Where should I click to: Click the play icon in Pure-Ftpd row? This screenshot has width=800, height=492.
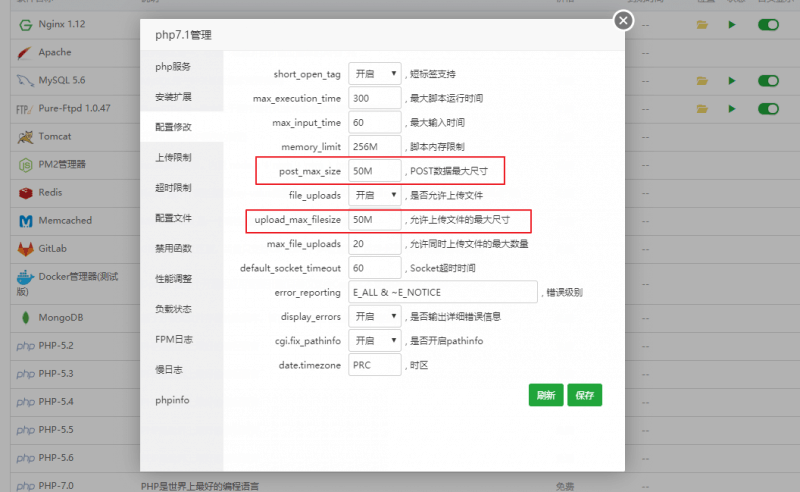pyautogui.click(x=732, y=109)
